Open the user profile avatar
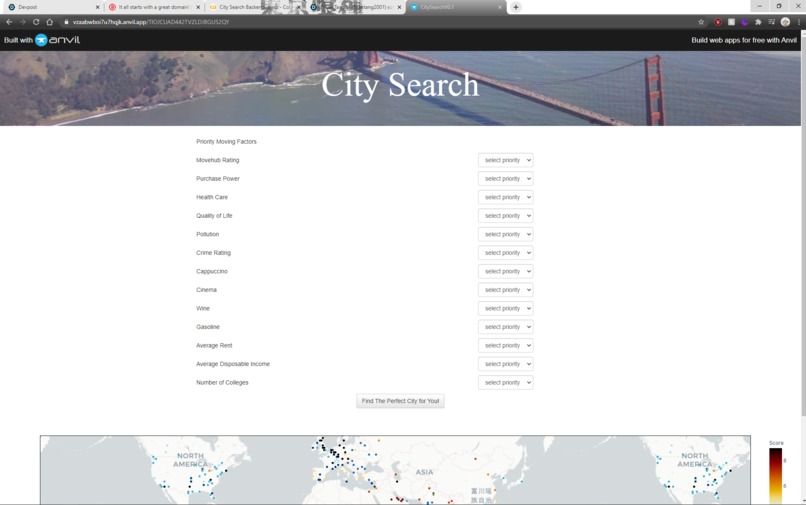The image size is (806, 505). pyautogui.click(x=785, y=22)
